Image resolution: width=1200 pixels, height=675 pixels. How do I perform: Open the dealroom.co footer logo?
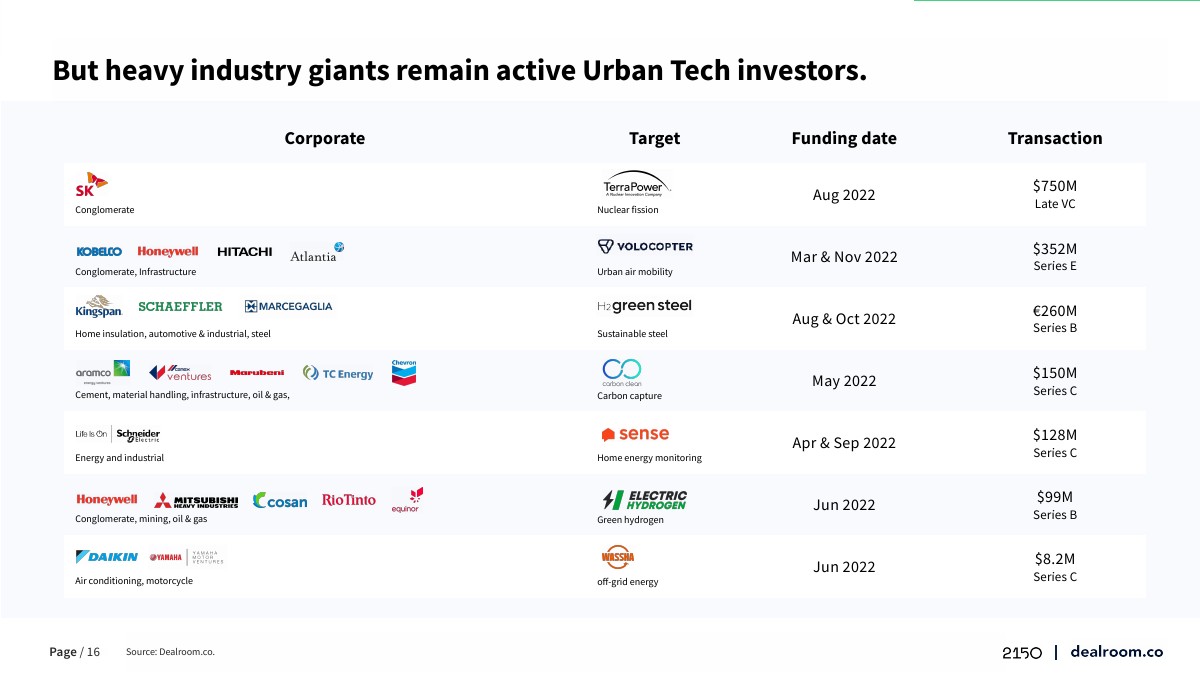point(1116,652)
